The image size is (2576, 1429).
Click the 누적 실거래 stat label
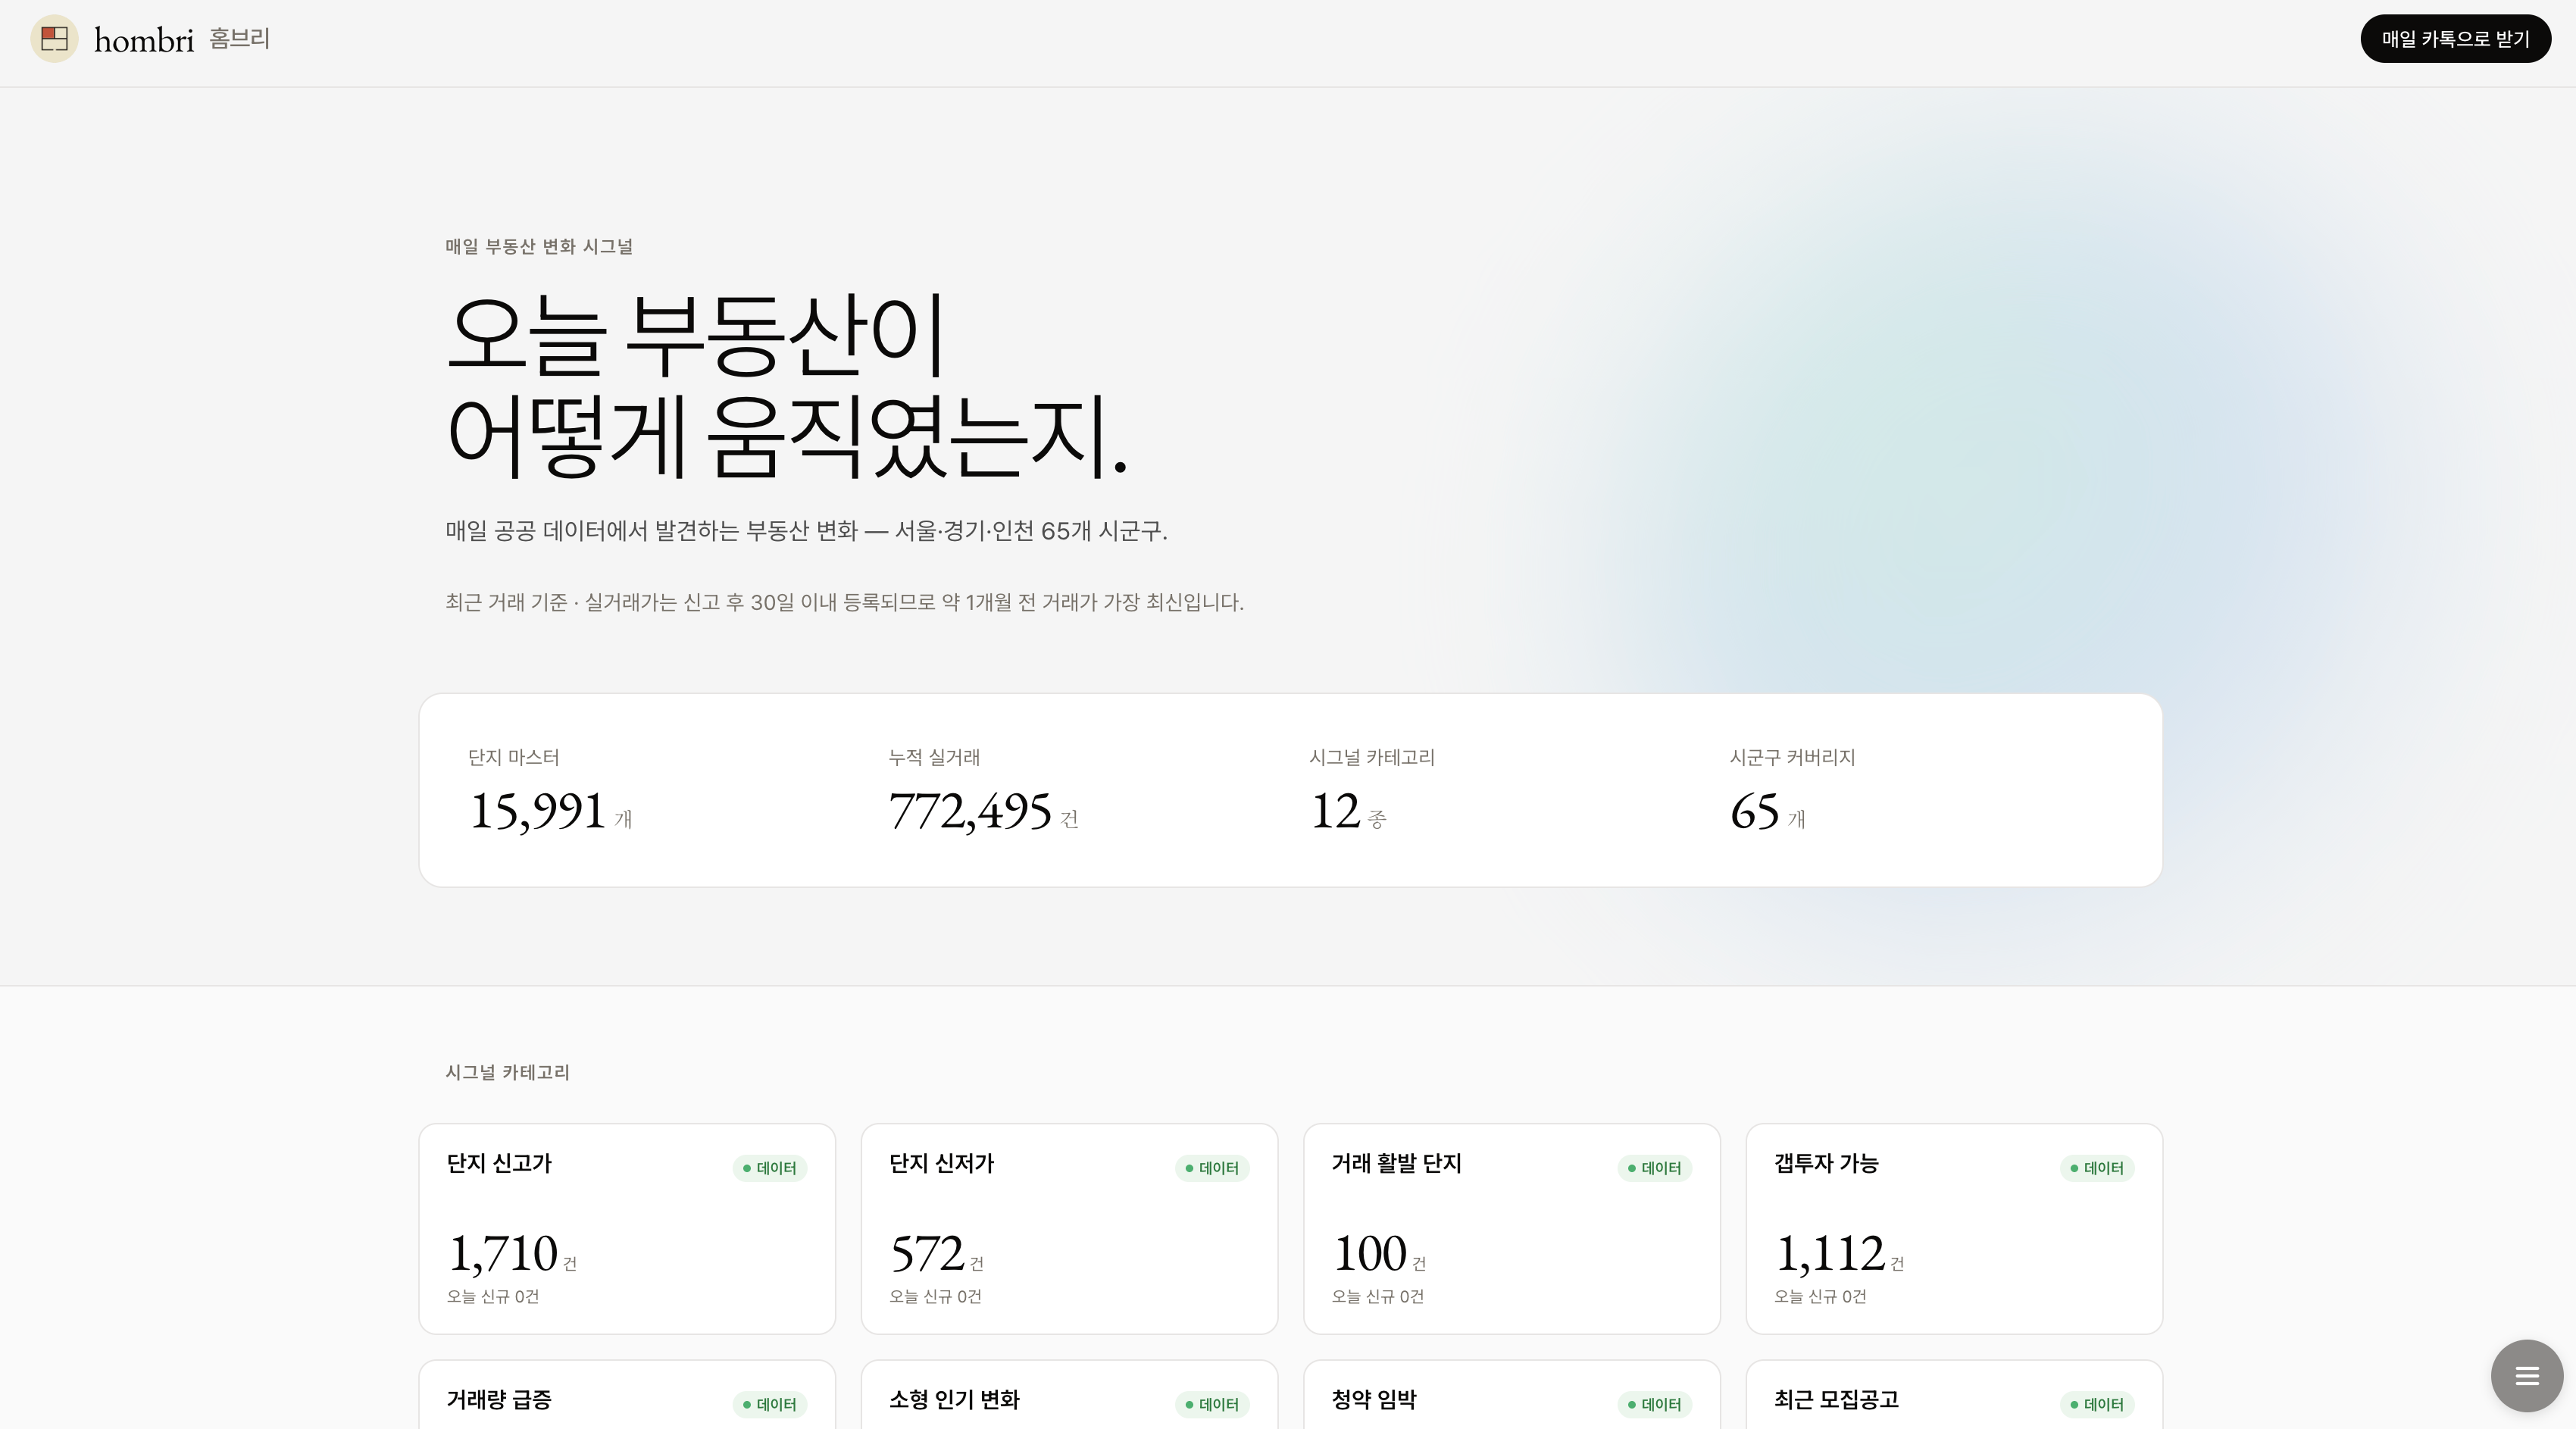point(934,757)
